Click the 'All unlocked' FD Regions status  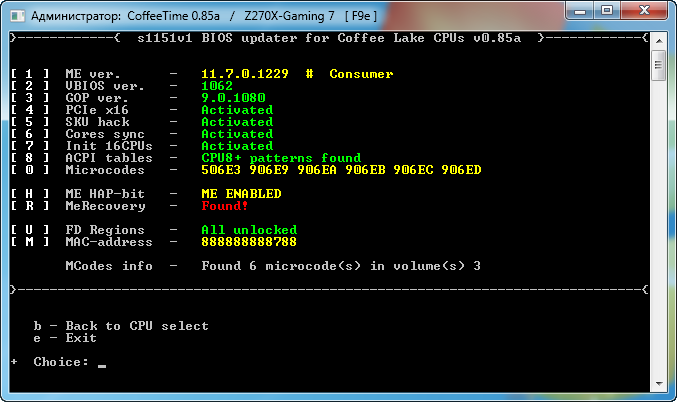[249, 230]
